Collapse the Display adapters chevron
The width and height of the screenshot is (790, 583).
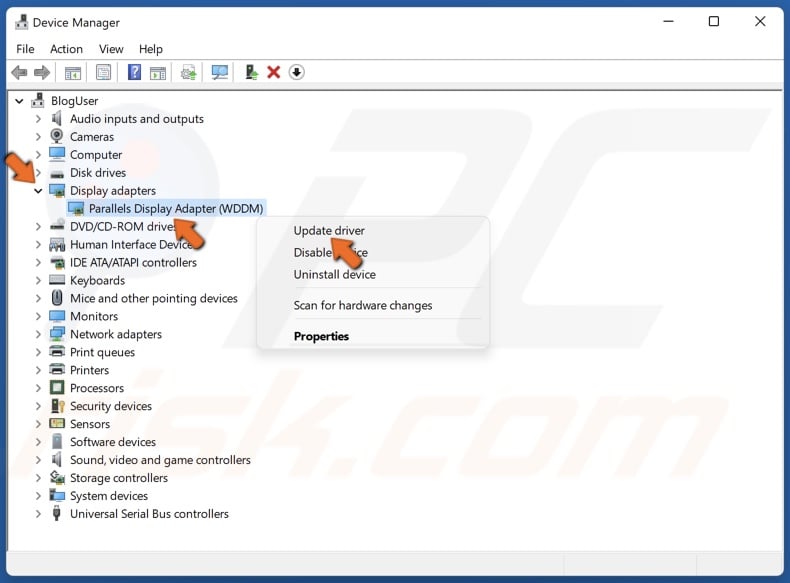38,190
